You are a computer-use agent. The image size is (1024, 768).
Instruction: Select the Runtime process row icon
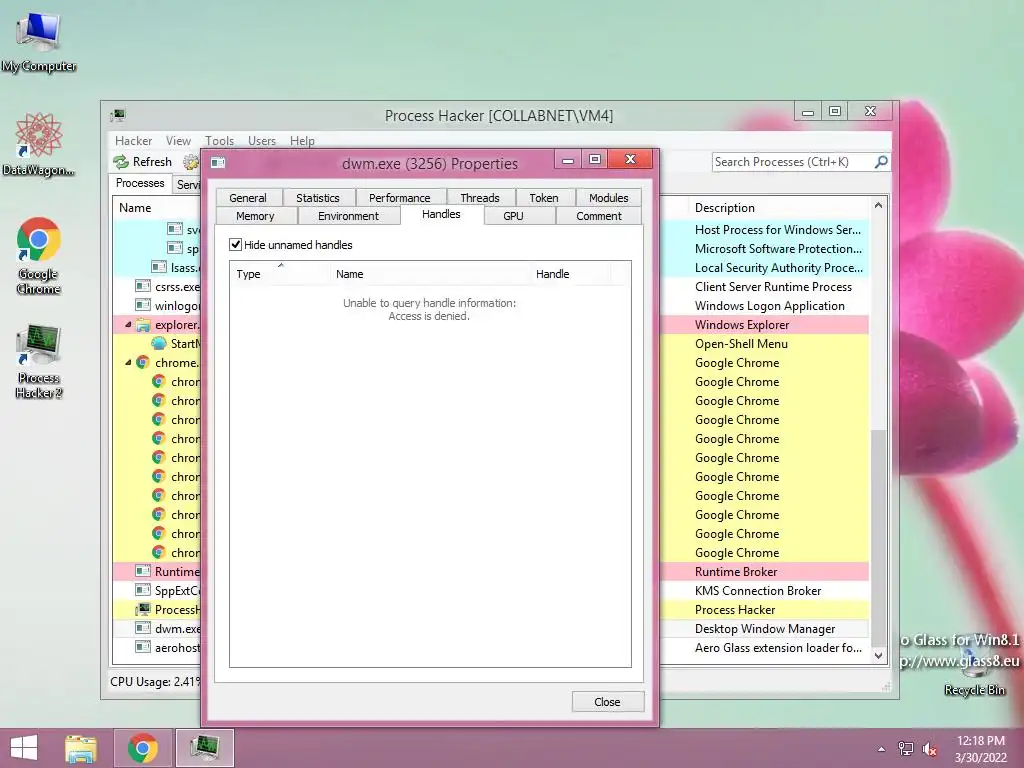click(x=143, y=571)
